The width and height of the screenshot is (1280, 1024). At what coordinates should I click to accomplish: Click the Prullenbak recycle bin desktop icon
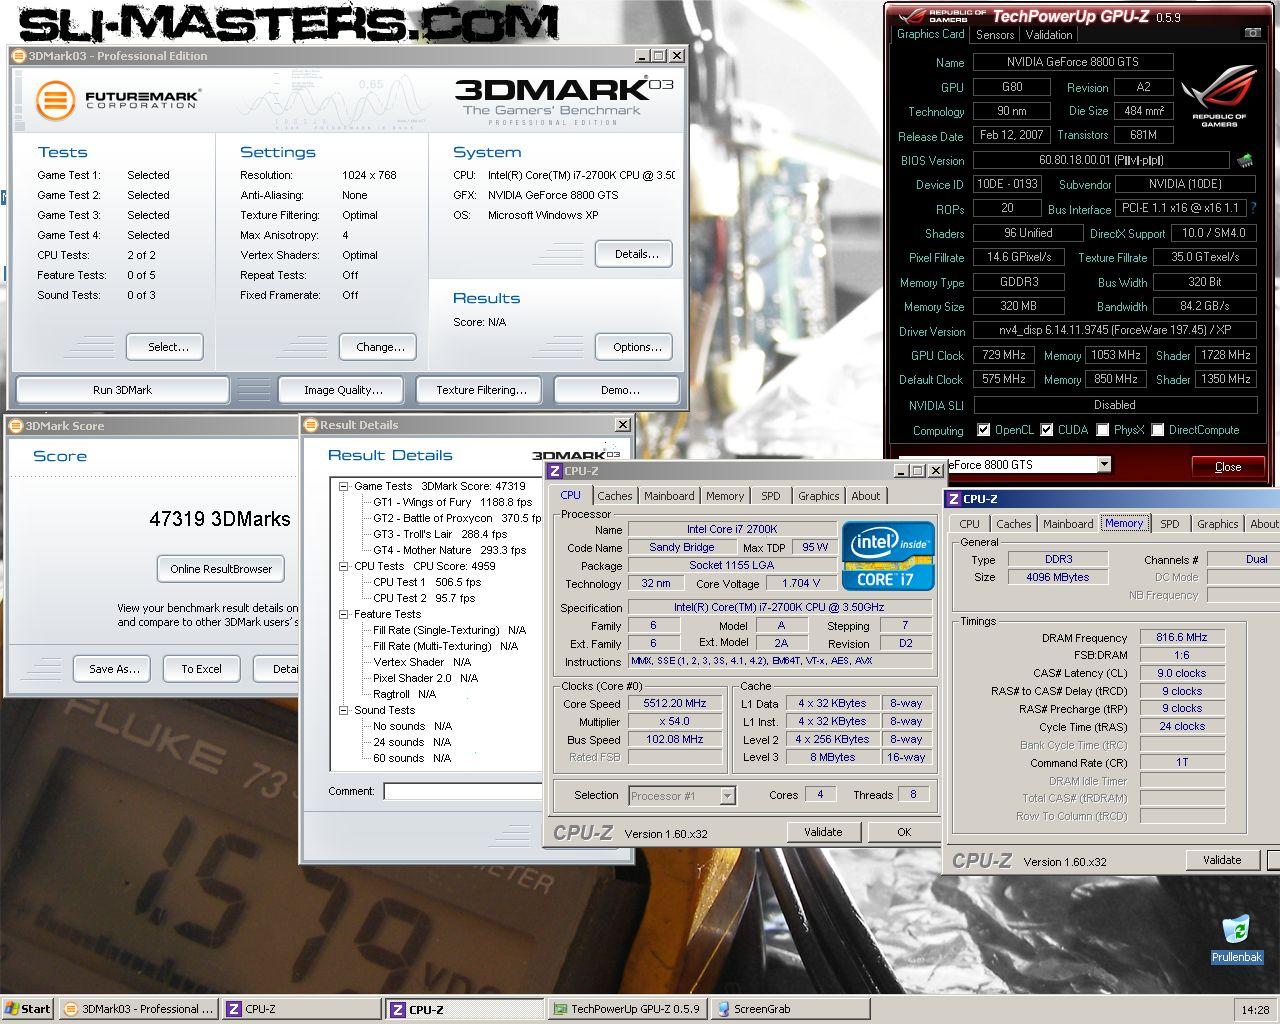pos(1237,939)
